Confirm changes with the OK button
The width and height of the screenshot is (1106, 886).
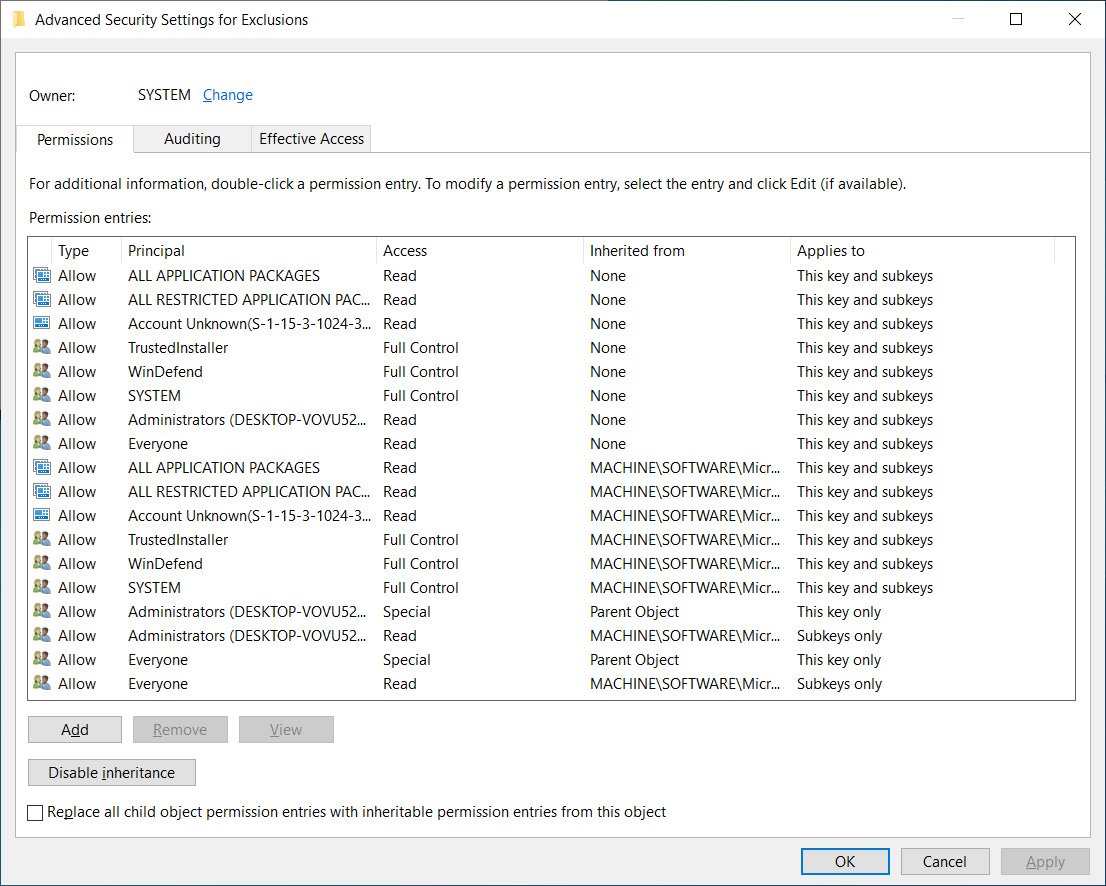pyautogui.click(x=844, y=861)
